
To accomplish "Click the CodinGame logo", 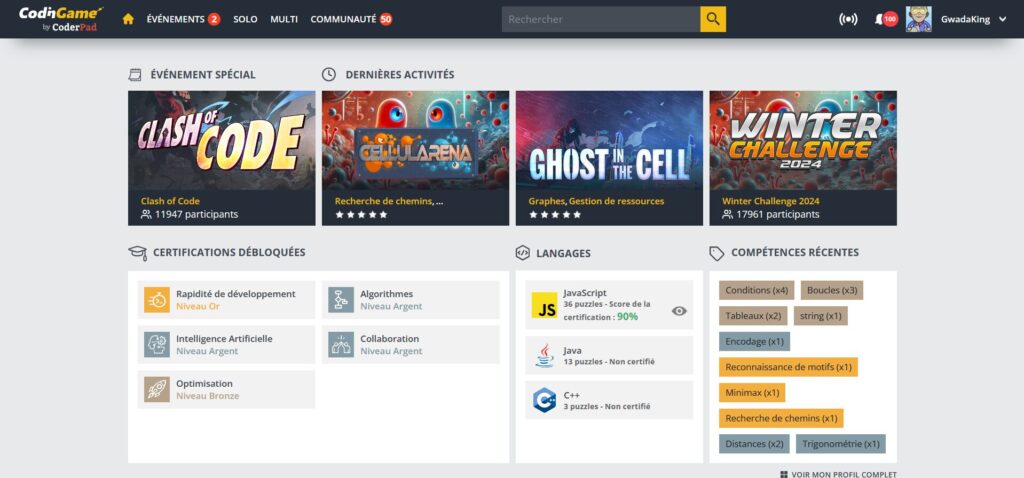I will 60,19.
